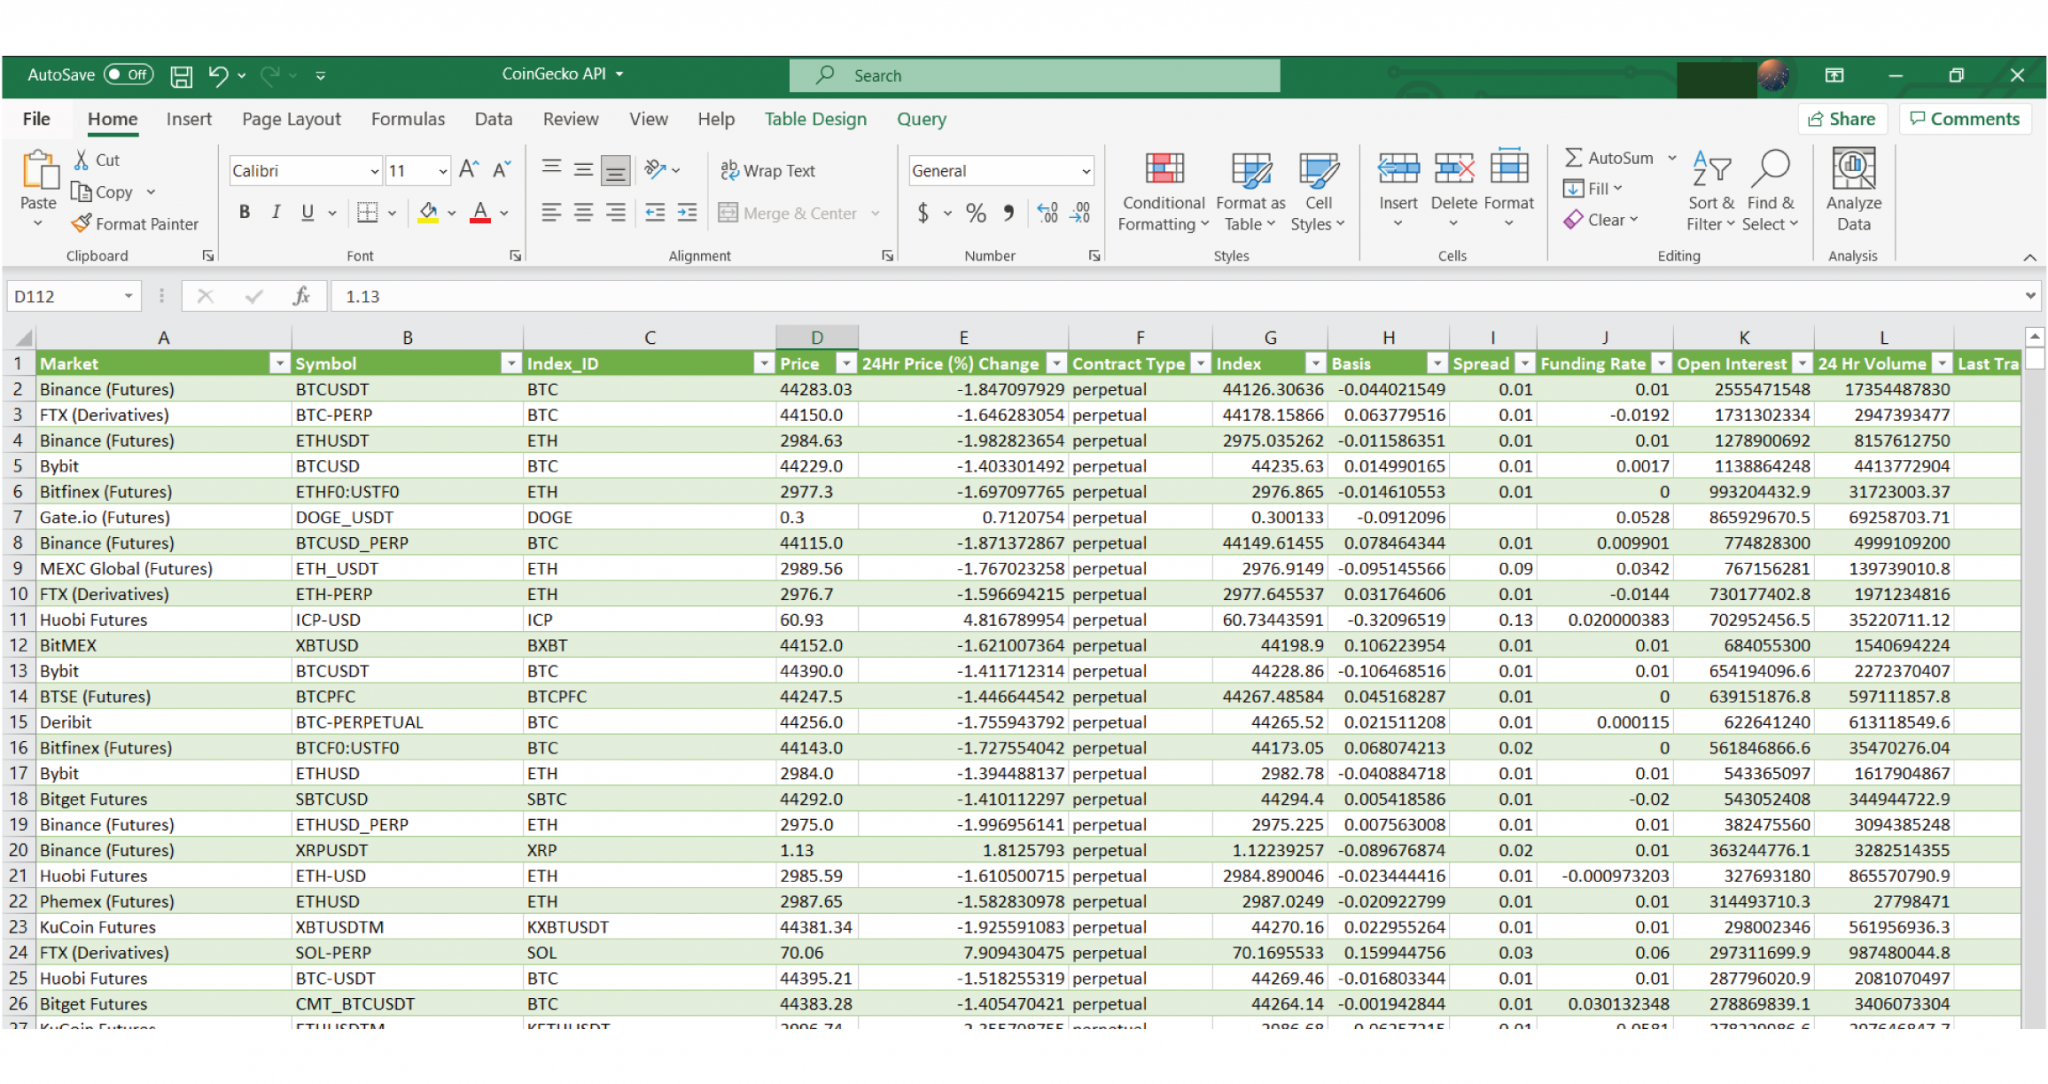Apply the yellow fill color swatch

coord(428,213)
